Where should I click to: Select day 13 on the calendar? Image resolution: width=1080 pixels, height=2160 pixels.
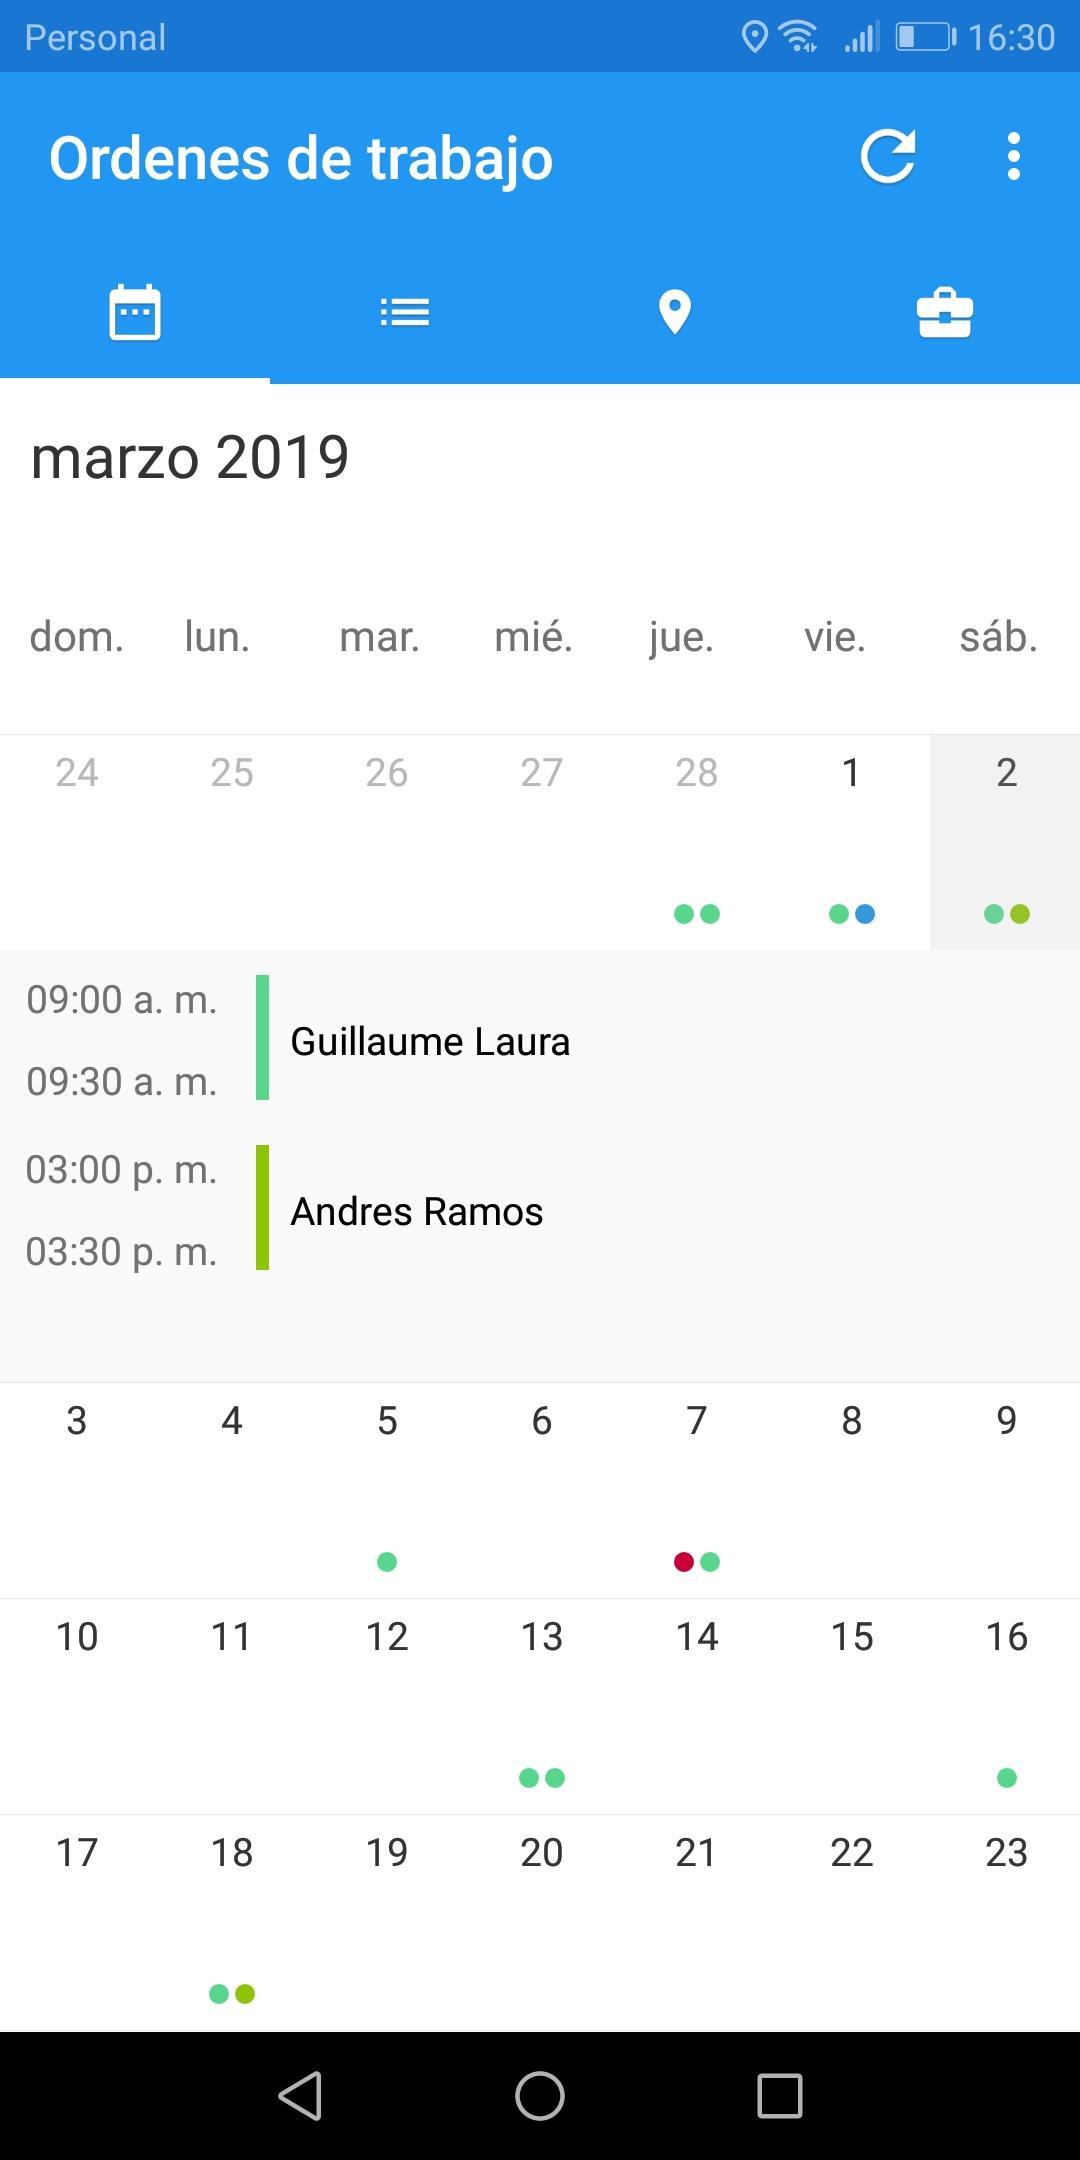[x=542, y=1706]
